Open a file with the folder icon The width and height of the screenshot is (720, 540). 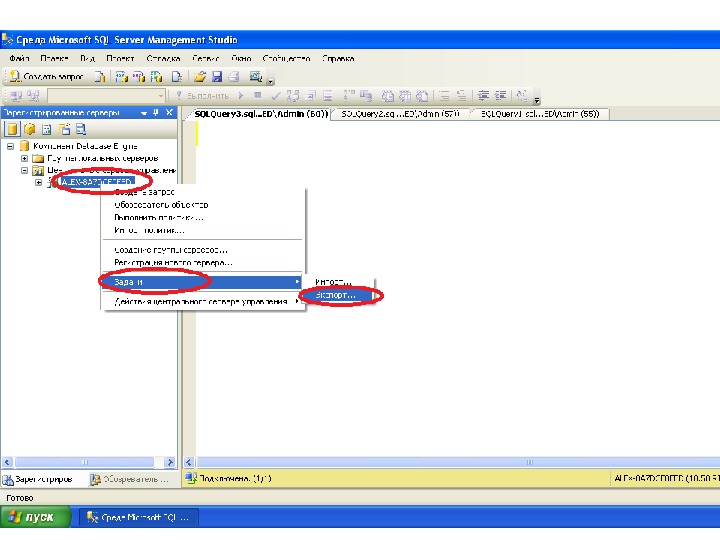[x=199, y=77]
